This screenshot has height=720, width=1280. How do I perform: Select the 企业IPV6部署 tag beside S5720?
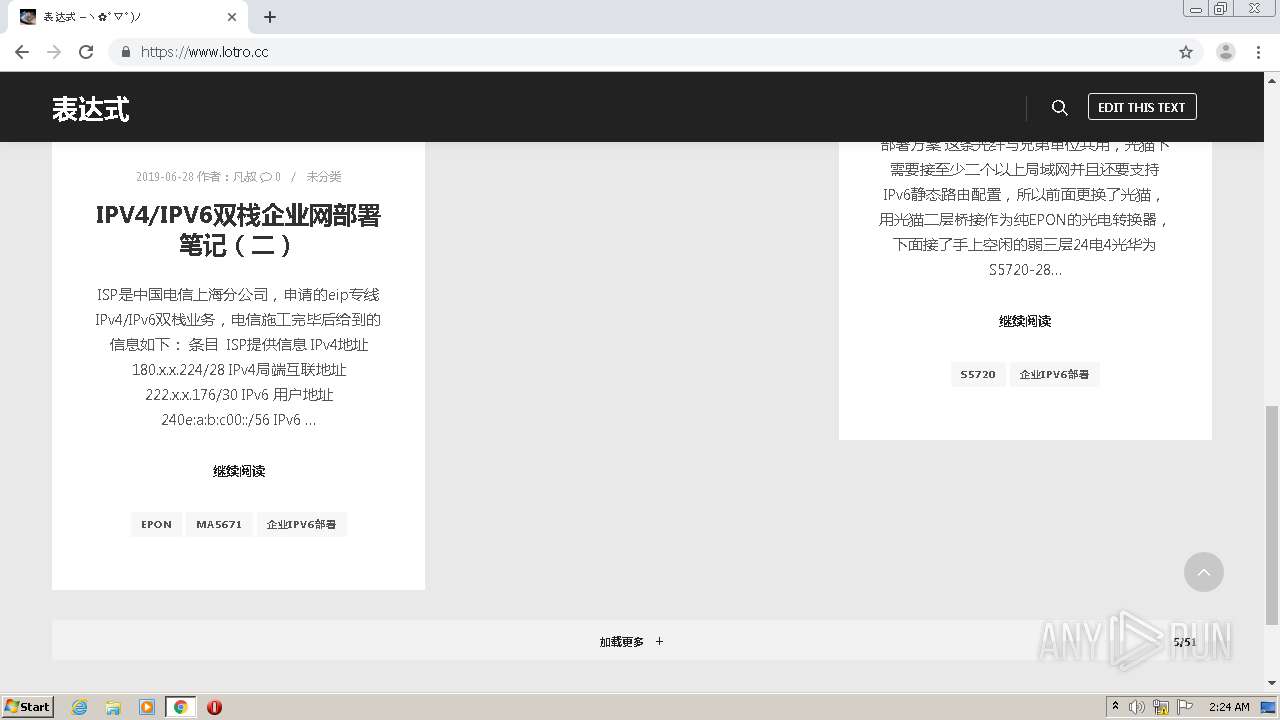(1054, 374)
